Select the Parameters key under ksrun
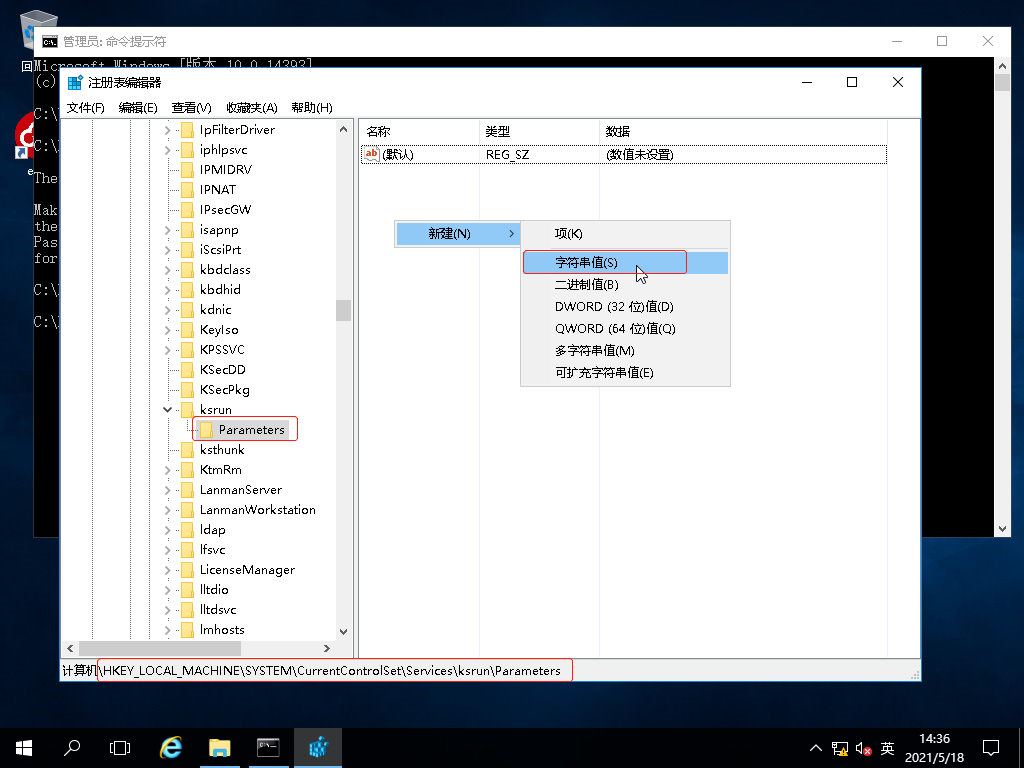Image resolution: width=1024 pixels, height=768 pixels. (x=251, y=430)
